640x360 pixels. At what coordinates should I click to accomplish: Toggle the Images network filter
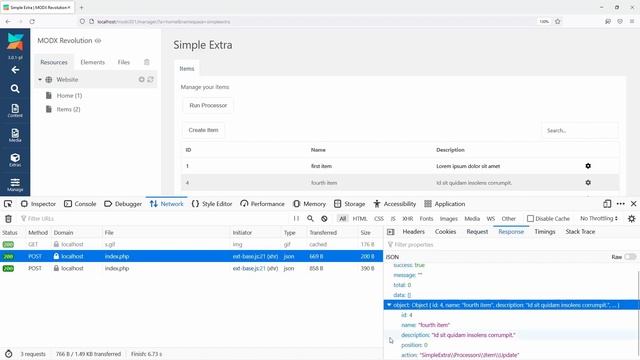coord(449,219)
